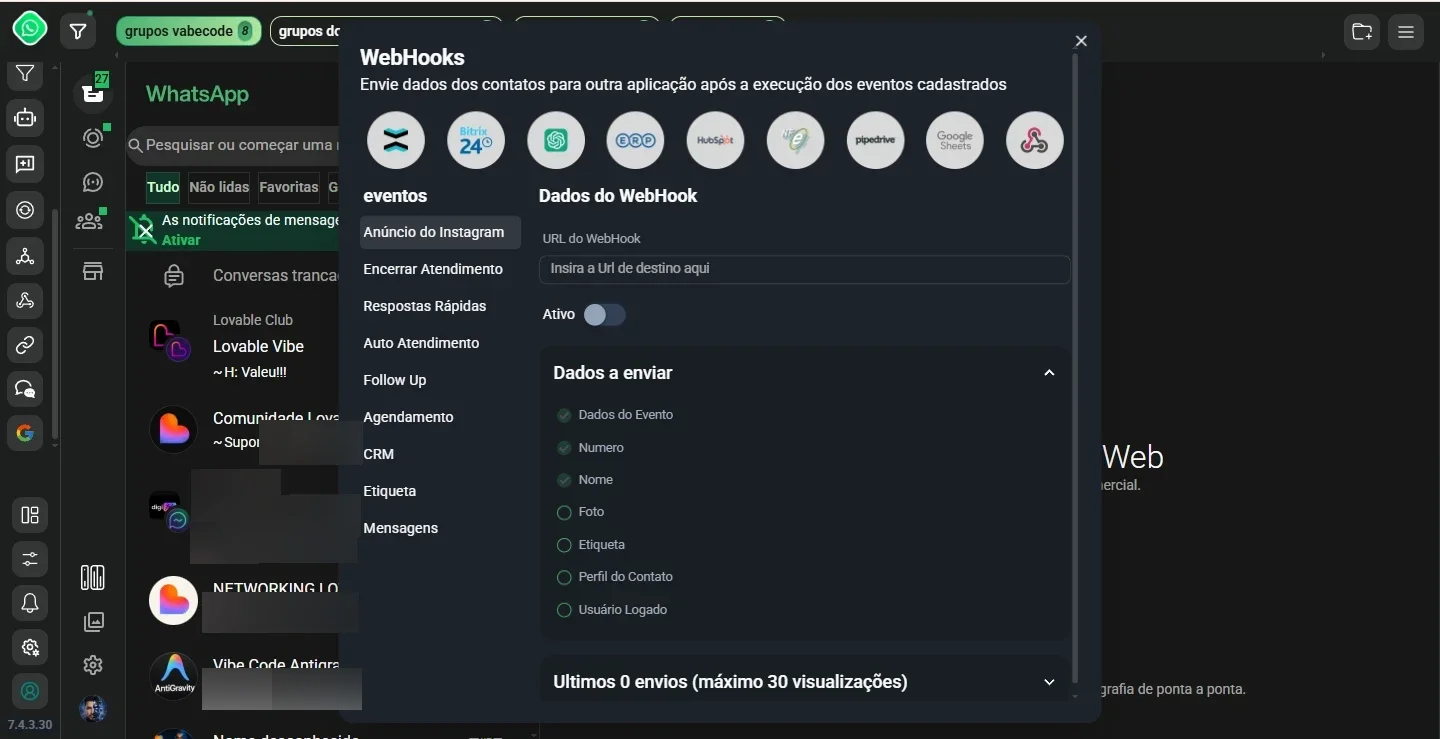
Task: Uncheck the Dados do Evento checkbox
Action: (564, 415)
